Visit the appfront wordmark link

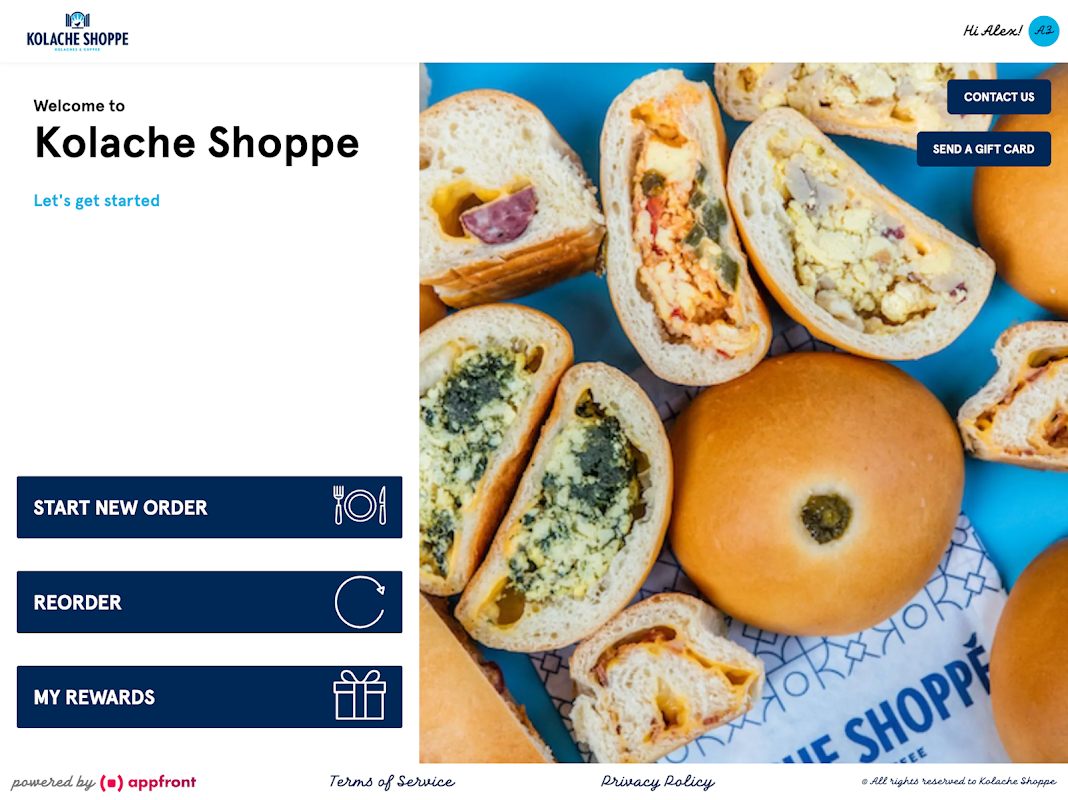(x=162, y=782)
